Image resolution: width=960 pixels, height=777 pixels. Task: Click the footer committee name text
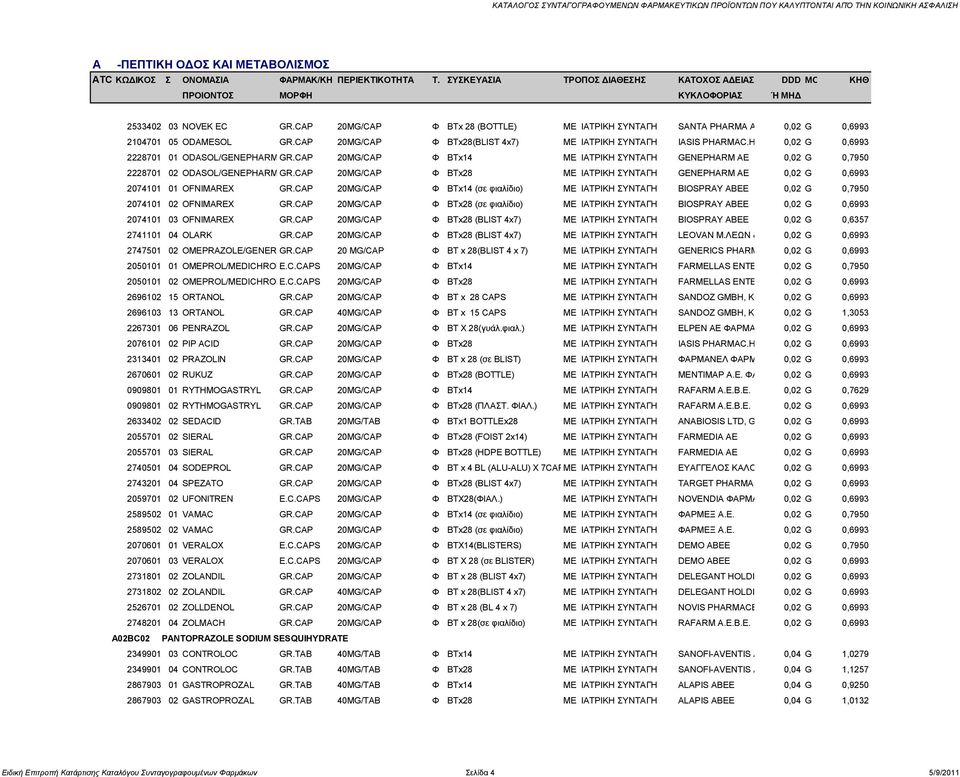pos(129,772)
